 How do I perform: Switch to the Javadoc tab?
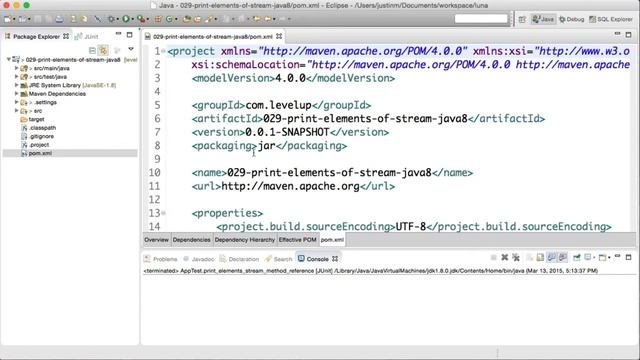pyautogui.click(x=199, y=259)
